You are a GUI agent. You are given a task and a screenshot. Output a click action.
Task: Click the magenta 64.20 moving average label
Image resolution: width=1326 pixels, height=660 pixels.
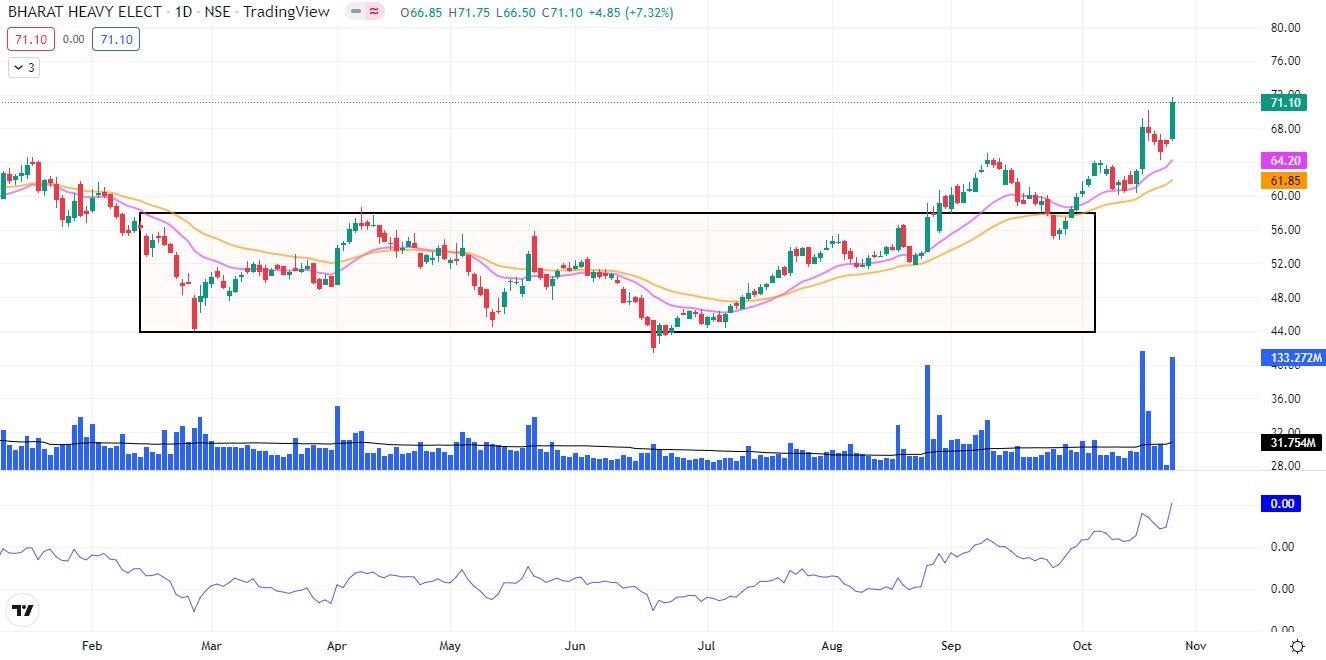pos(1284,160)
